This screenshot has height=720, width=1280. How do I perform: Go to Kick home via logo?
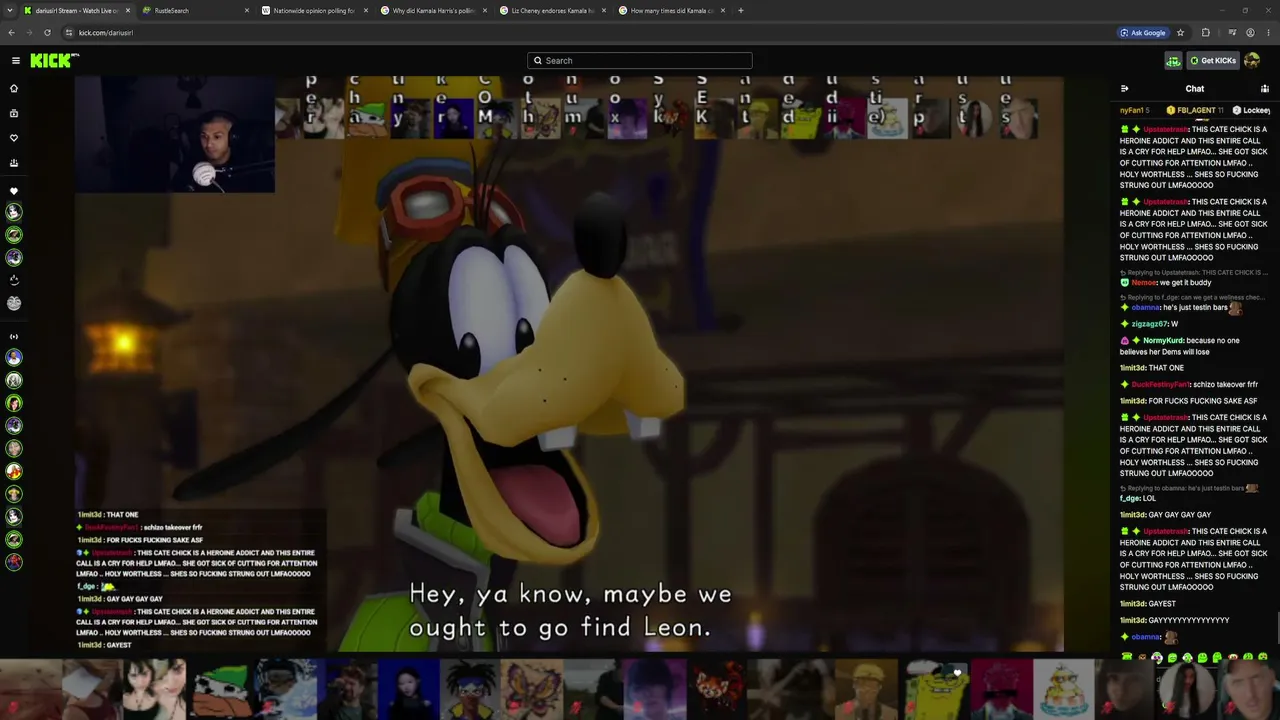coord(54,61)
